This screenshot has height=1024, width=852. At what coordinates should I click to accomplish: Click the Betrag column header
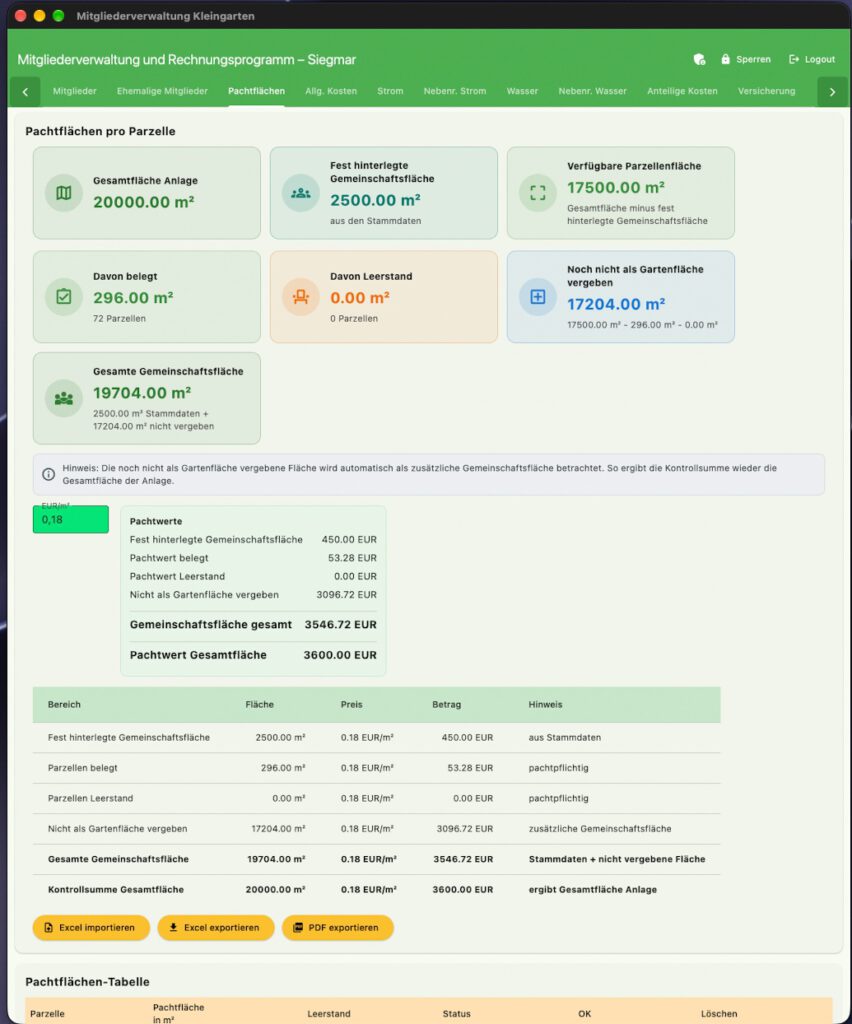coord(447,705)
